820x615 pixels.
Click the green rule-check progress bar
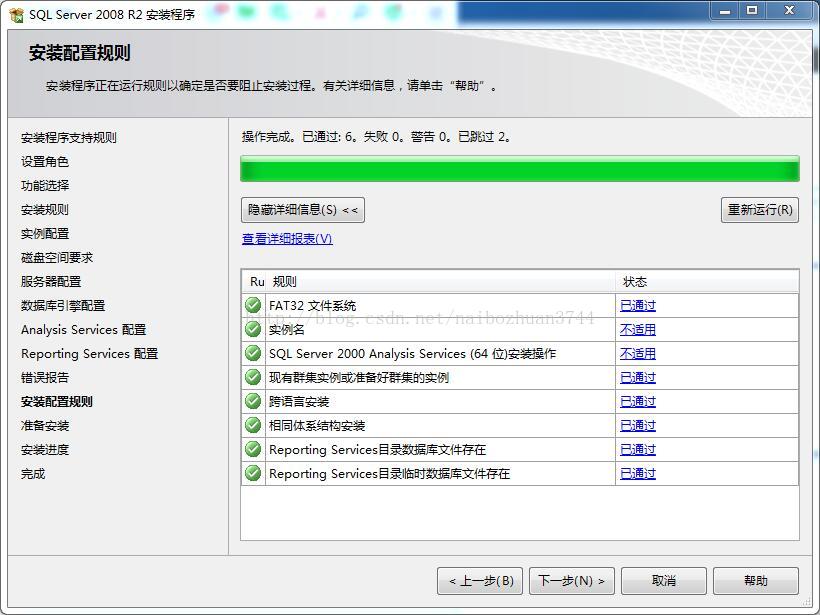click(x=520, y=168)
